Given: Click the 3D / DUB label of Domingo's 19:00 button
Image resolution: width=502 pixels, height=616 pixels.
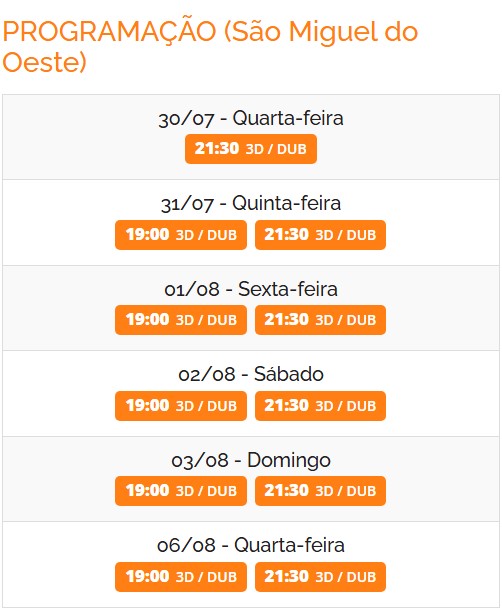Looking at the screenshot, I should pyautogui.click(x=206, y=491).
